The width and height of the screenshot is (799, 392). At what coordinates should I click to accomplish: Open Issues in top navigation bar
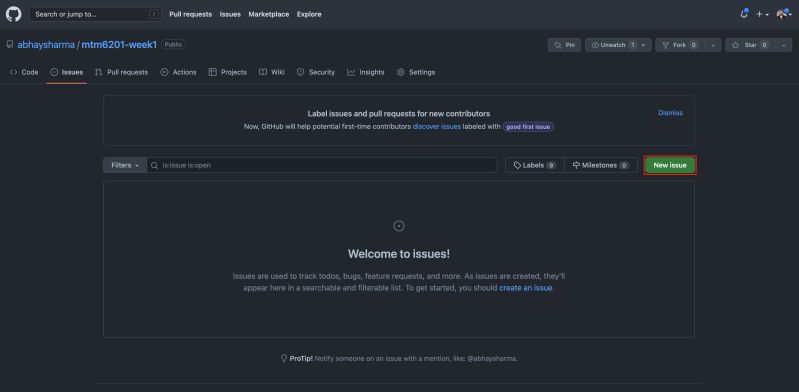(230, 14)
